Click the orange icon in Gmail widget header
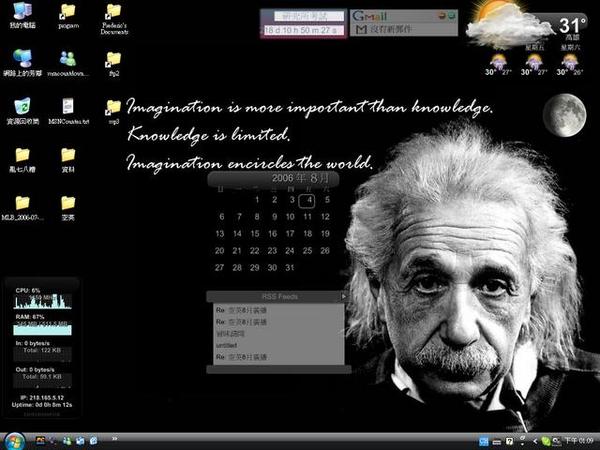 tap(442, 16)
